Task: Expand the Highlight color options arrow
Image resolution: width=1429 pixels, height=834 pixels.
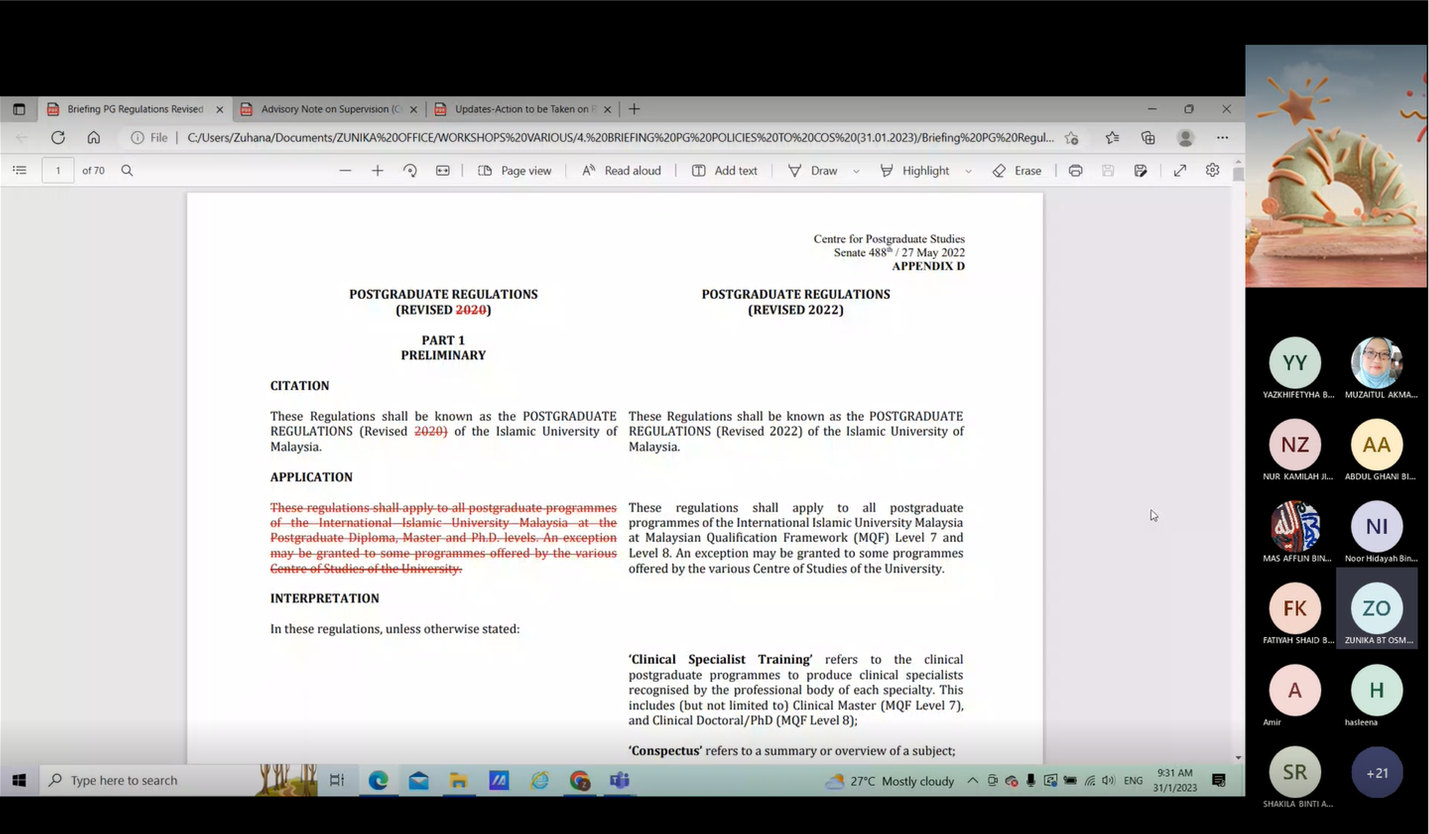Action: pos(968,171)
